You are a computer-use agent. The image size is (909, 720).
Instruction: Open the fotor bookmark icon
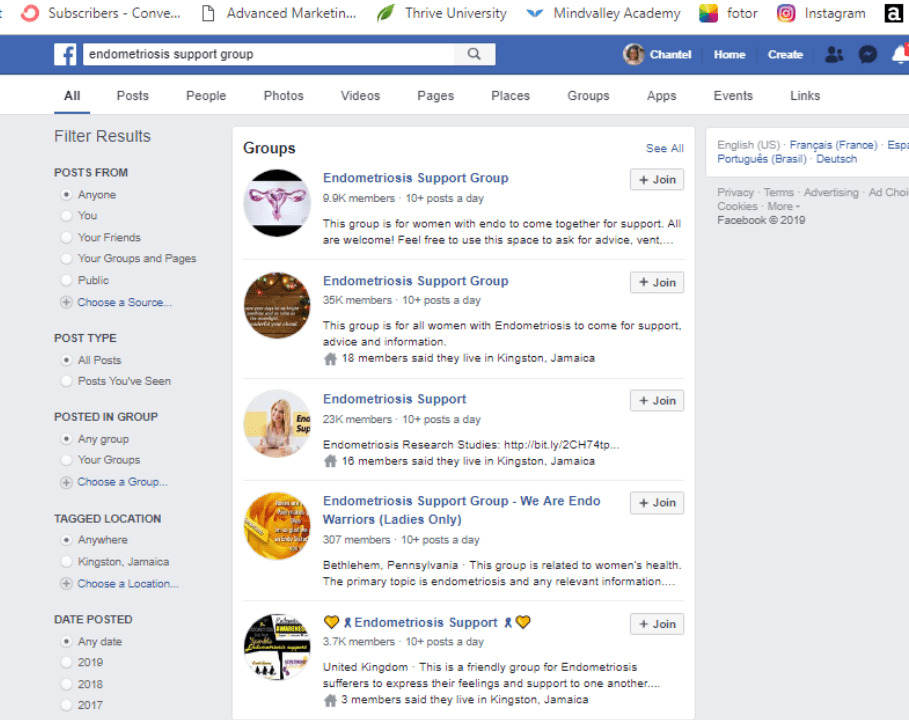tap(708, 13)
